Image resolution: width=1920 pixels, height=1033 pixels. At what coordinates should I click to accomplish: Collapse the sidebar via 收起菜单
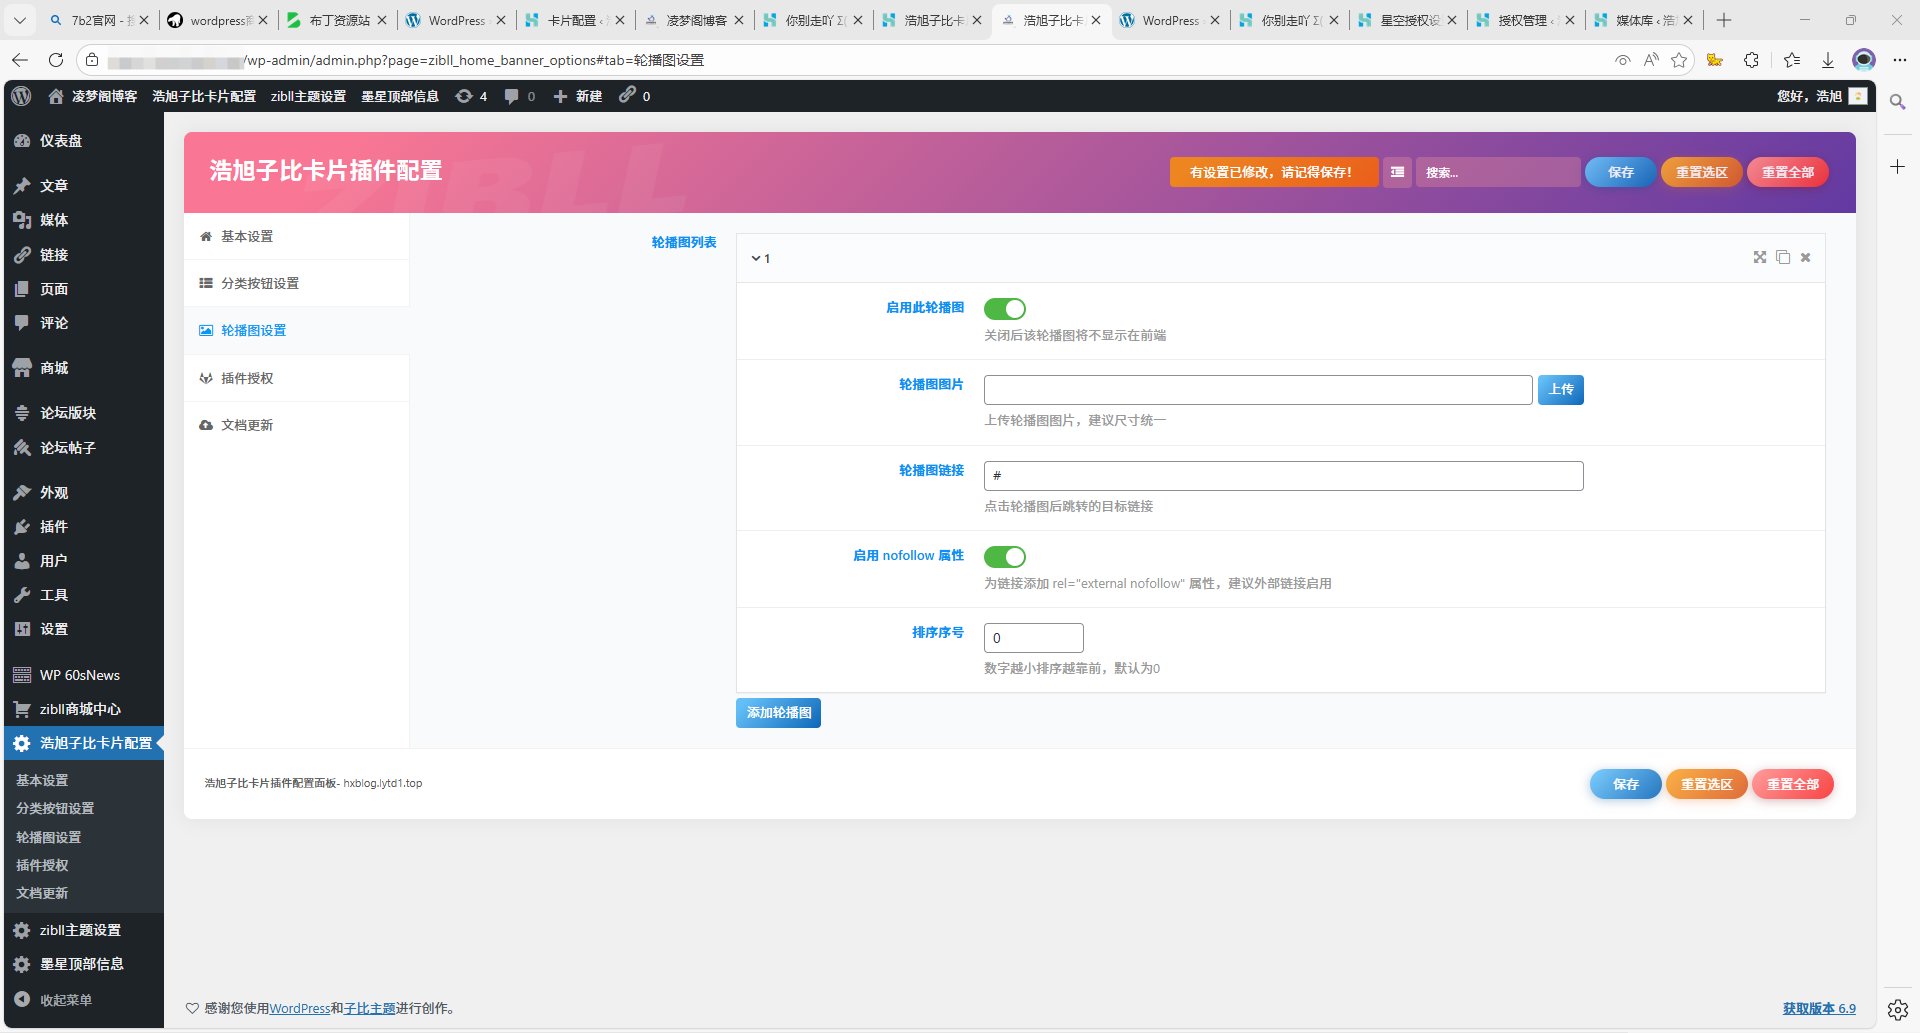tap(65, 999)
